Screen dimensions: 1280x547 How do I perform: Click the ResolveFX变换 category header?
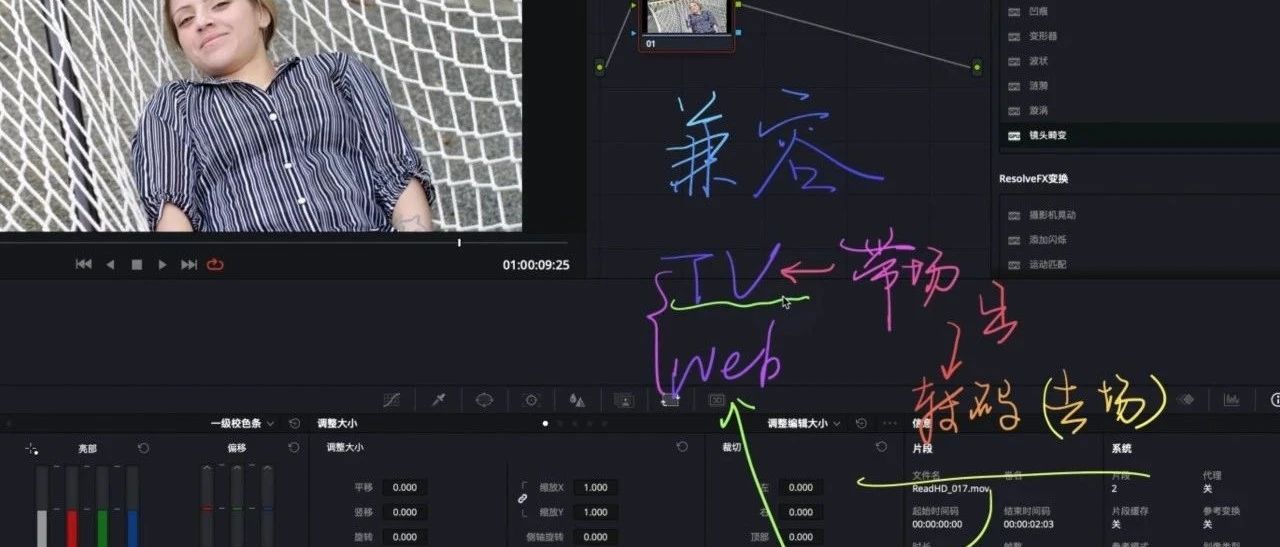[x=1036, y=179]
